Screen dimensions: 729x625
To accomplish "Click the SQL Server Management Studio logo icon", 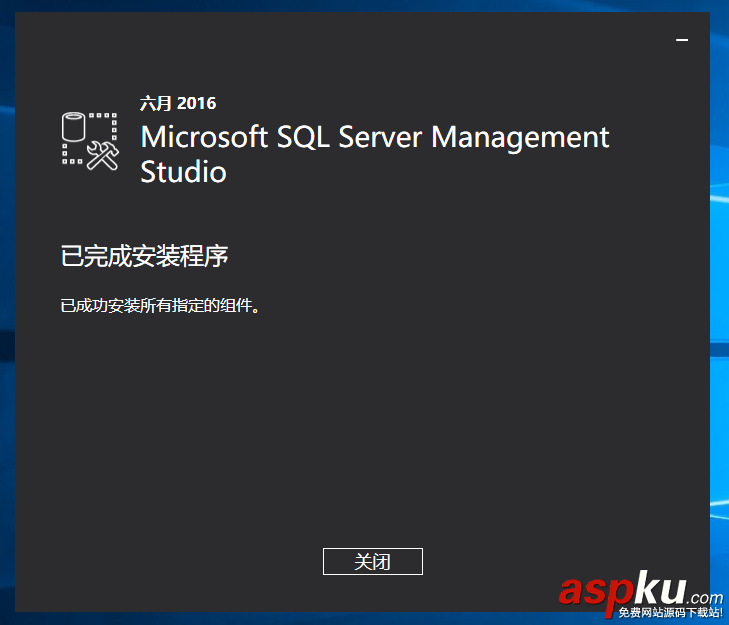I will (x=90, y=139).
